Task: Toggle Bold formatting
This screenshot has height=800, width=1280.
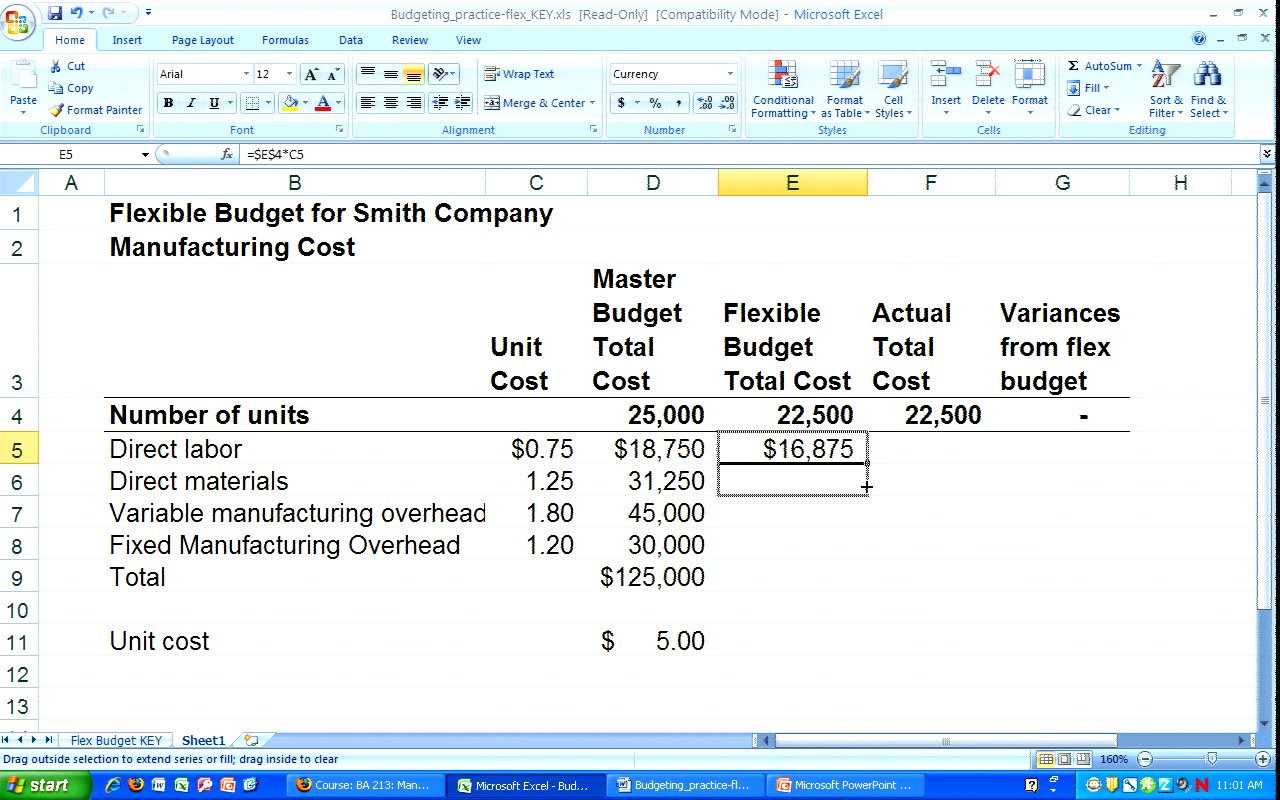Action: pos(168,103)
